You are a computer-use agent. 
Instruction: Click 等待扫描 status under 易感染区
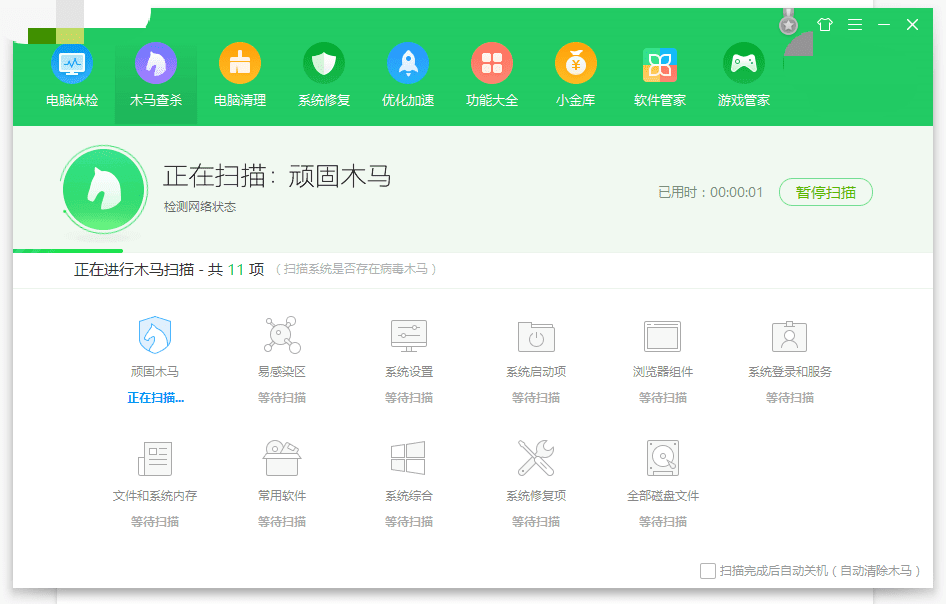(282, 398)
